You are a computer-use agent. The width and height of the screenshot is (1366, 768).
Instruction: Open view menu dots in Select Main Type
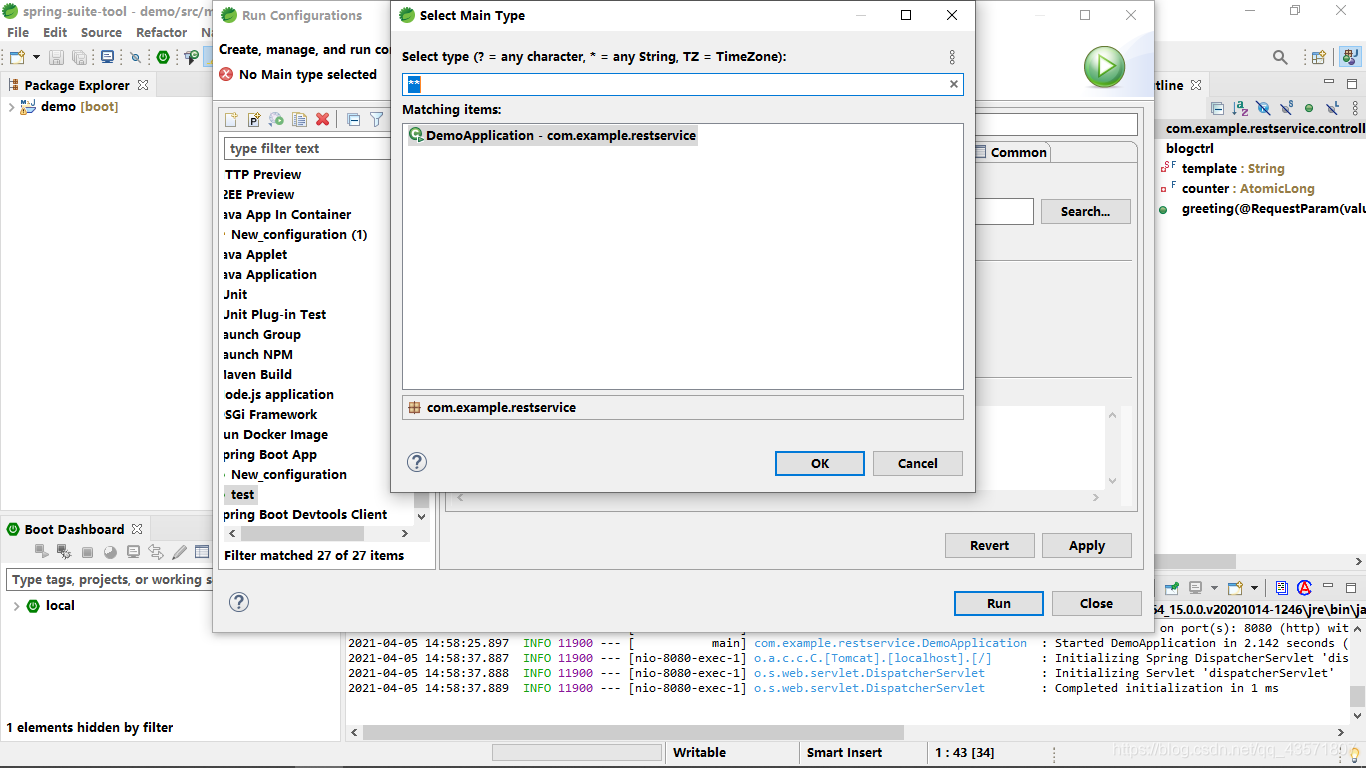coord(952,57)
